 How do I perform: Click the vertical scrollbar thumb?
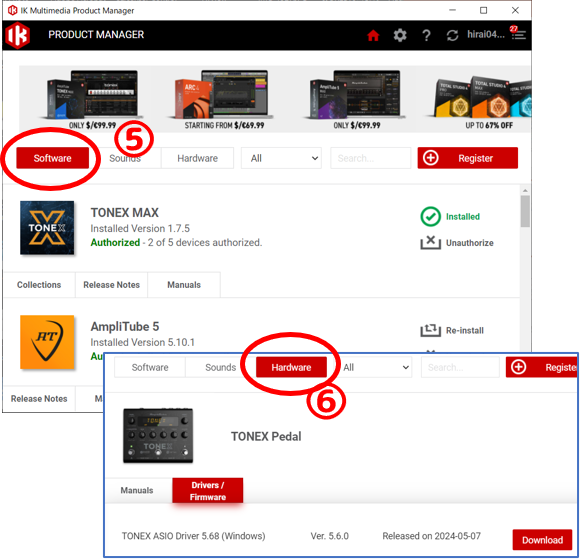525,211
